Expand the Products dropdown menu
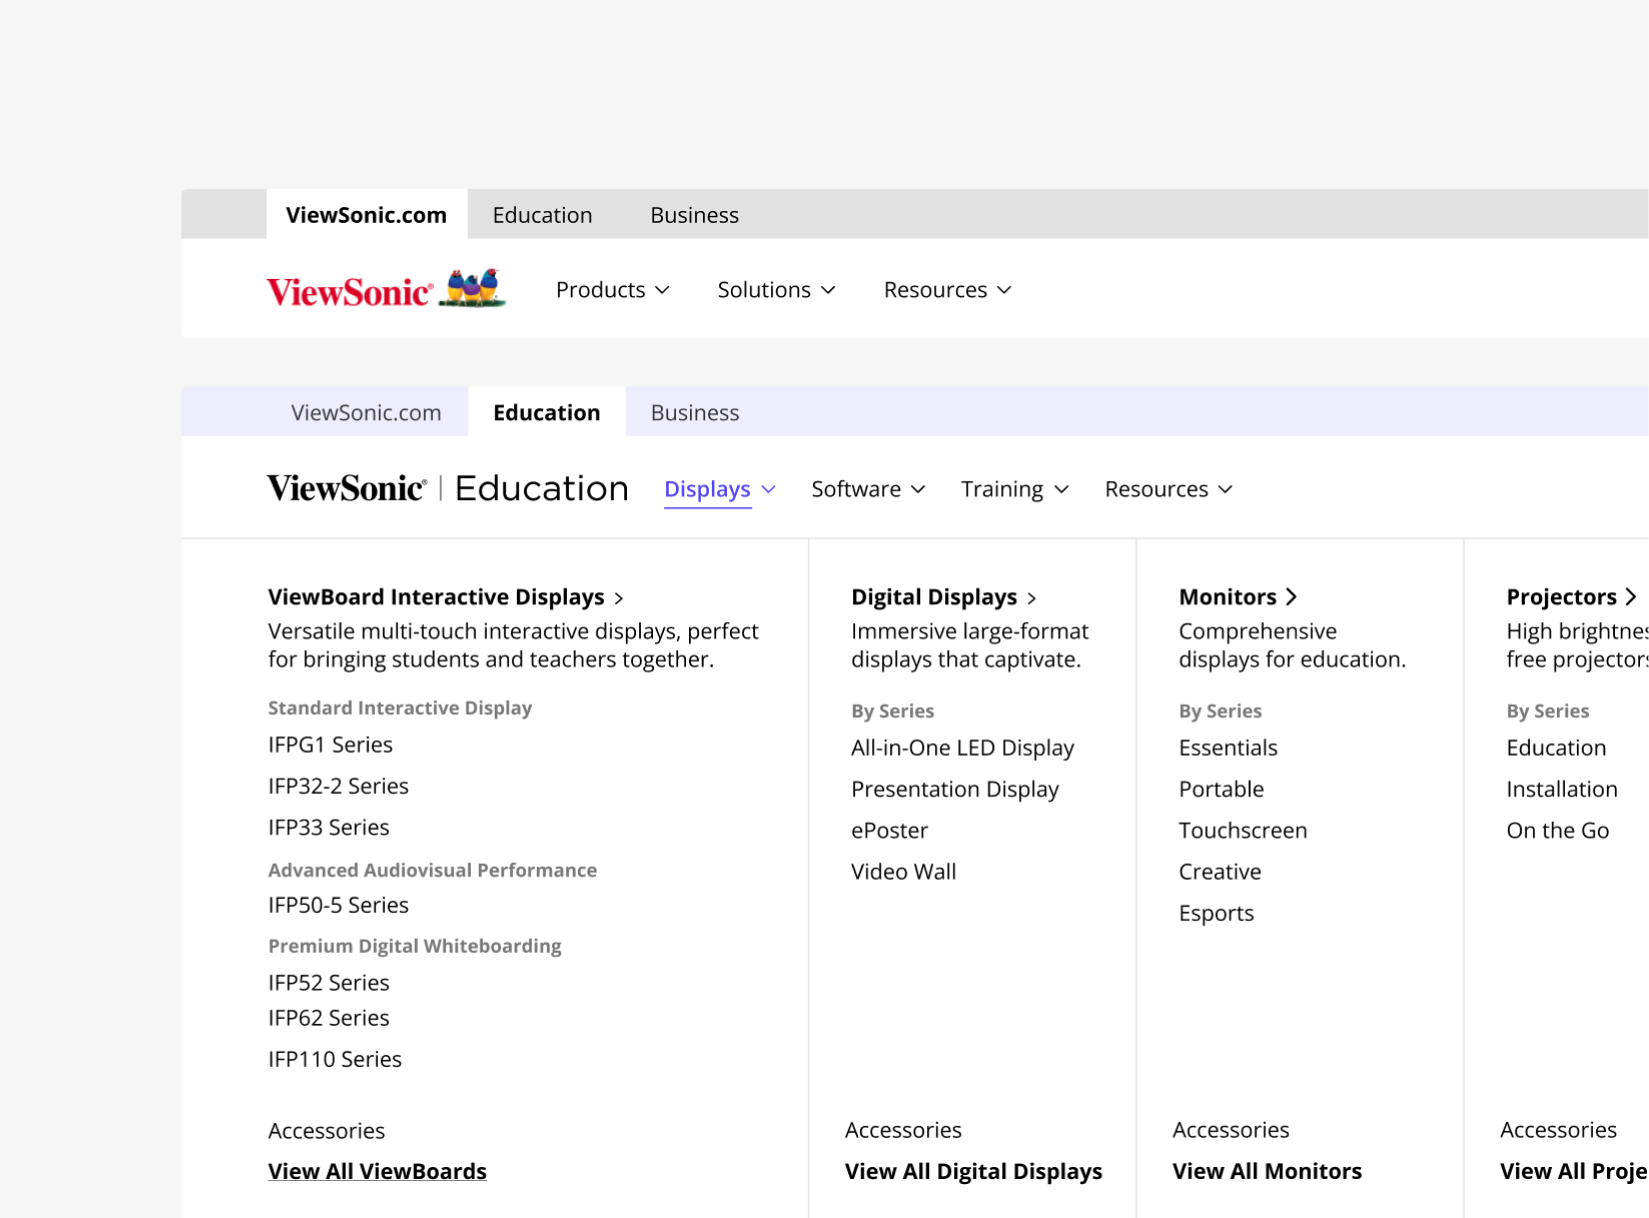The width and height of the screenshot is (1649, 1218). pyautogui.click(x=612, y=289)
